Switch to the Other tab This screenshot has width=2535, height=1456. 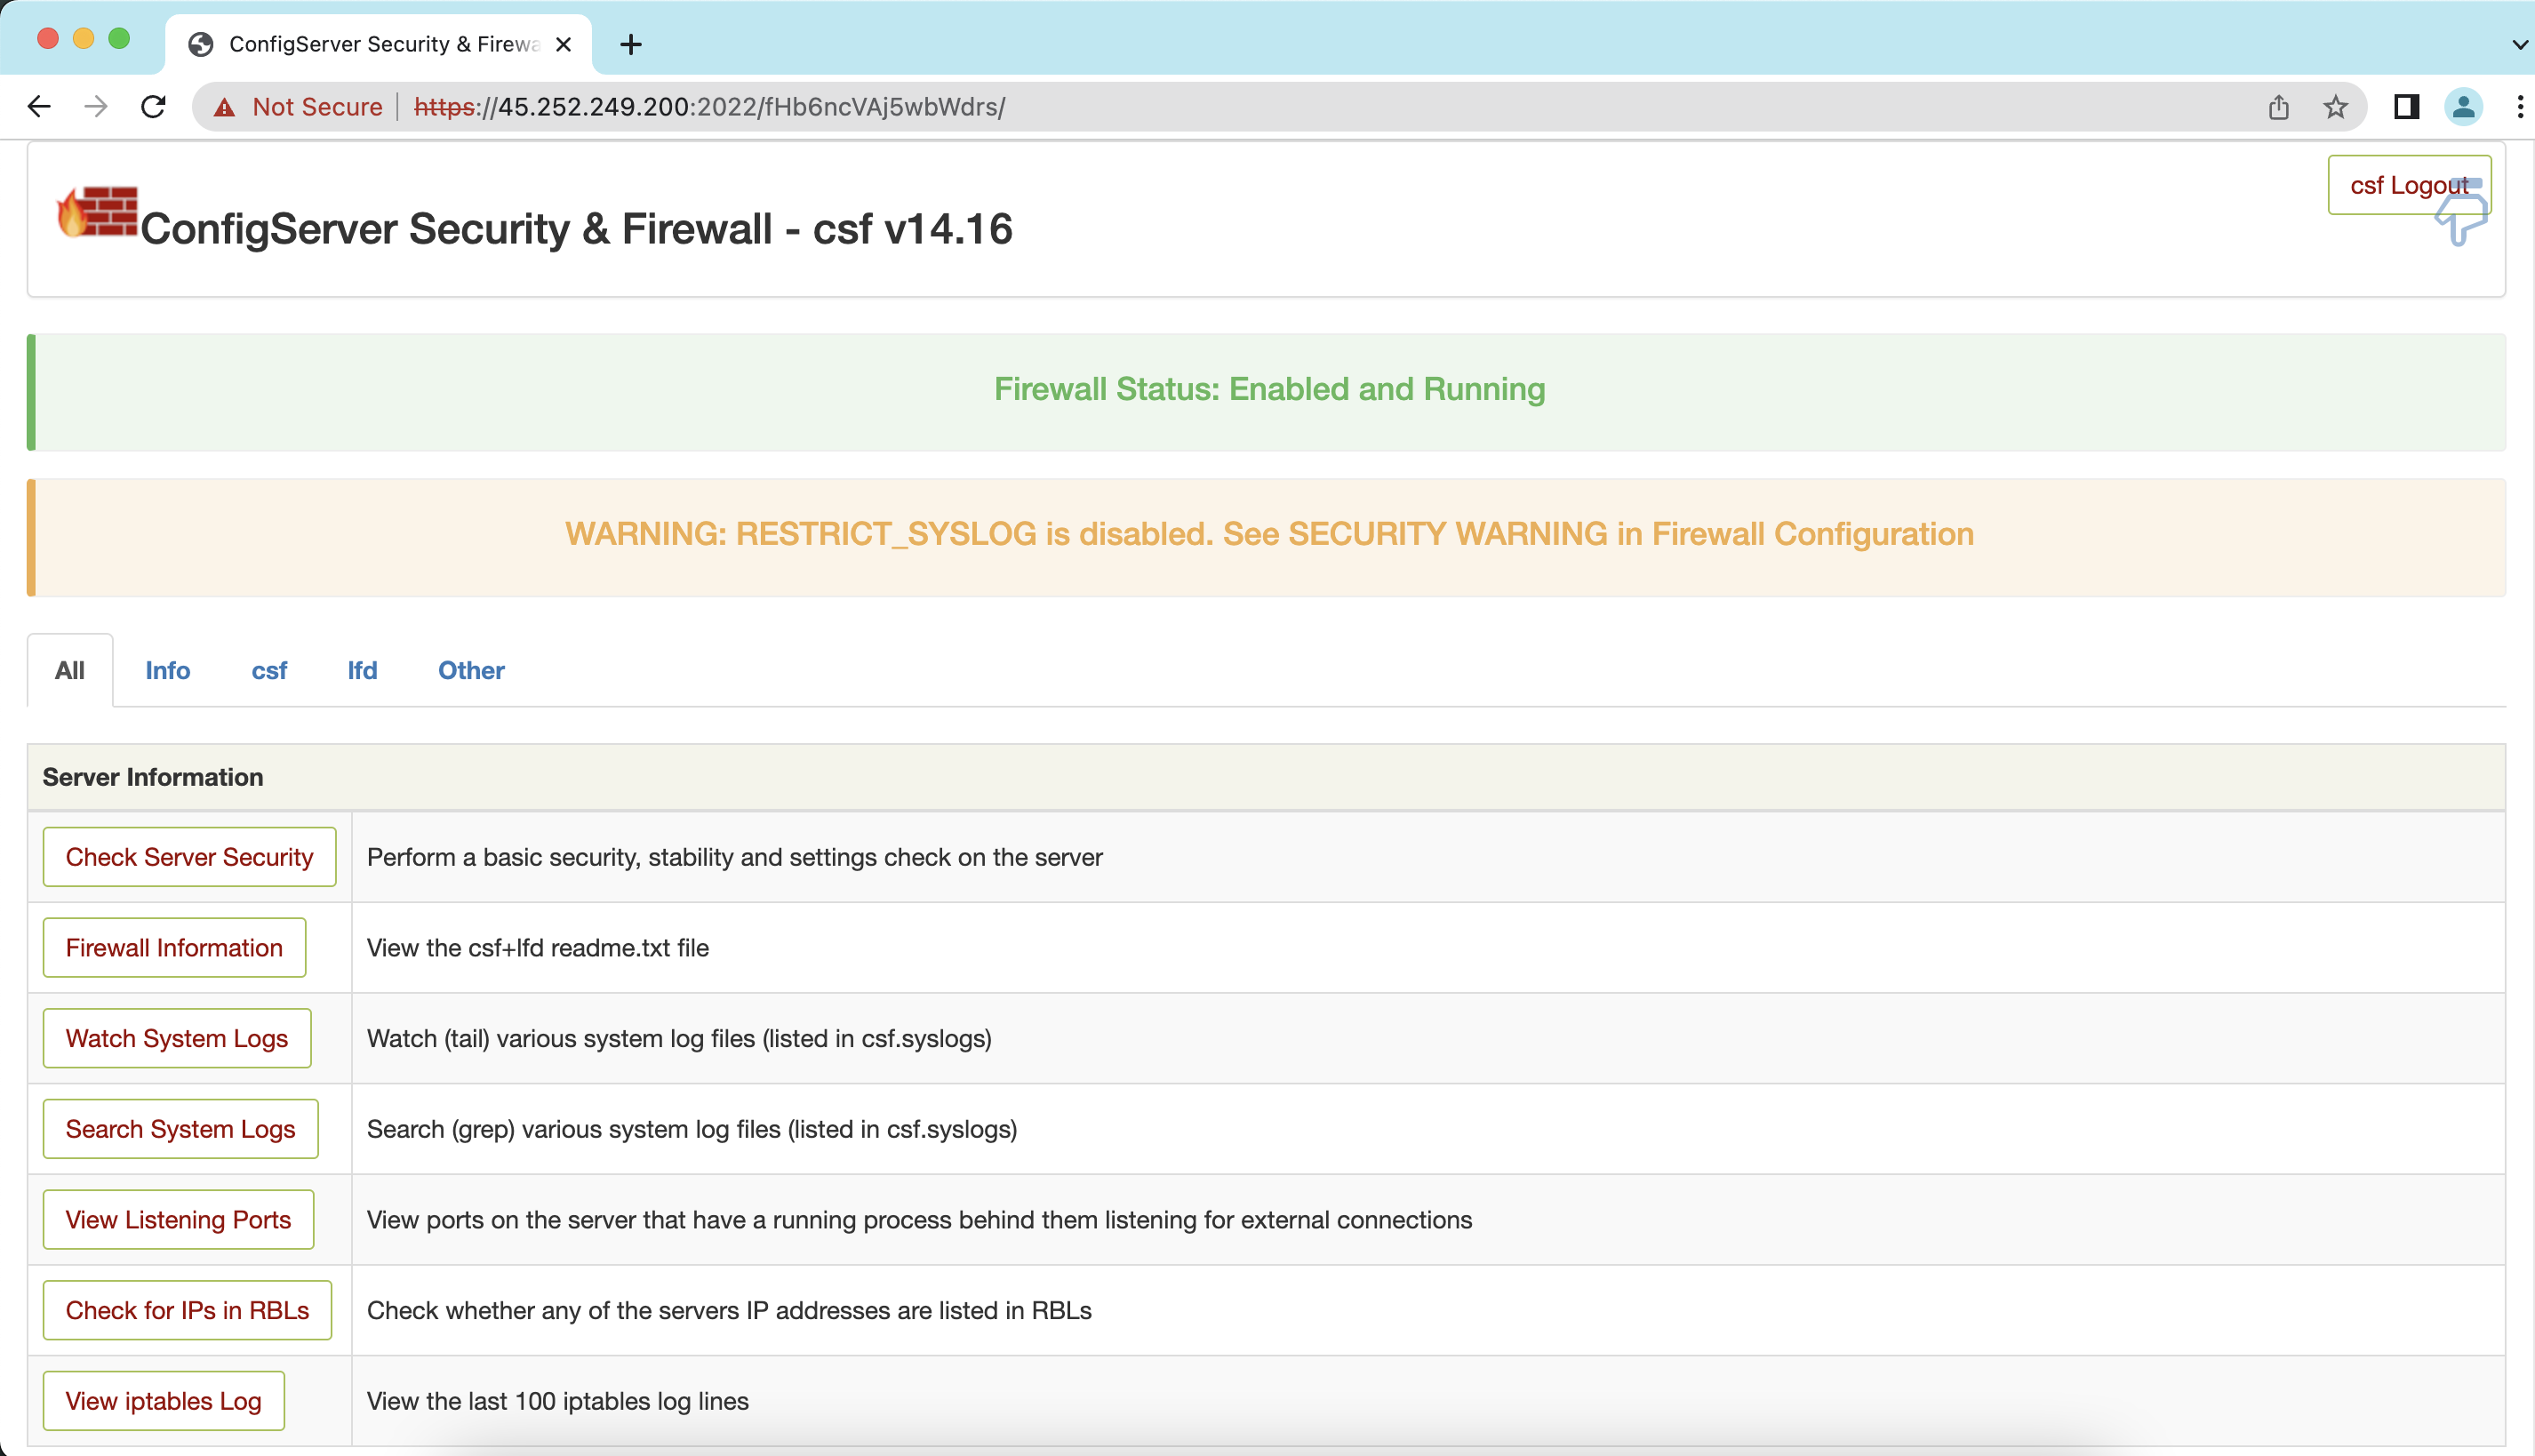pos(471,670)
